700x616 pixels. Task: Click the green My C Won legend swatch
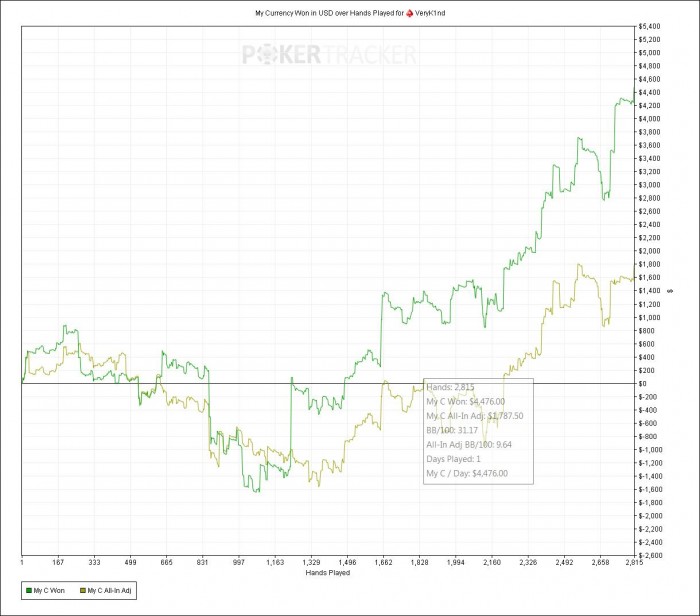29,591
